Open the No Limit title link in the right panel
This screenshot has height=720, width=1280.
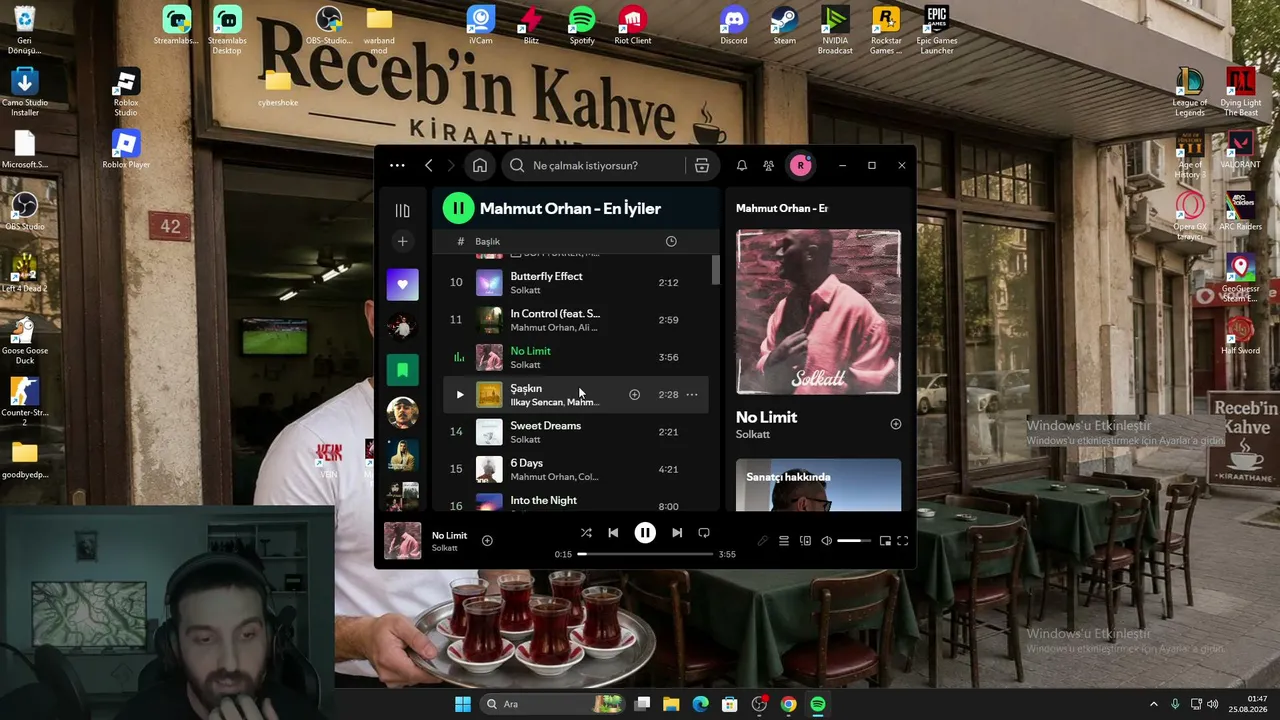point(766,417)
